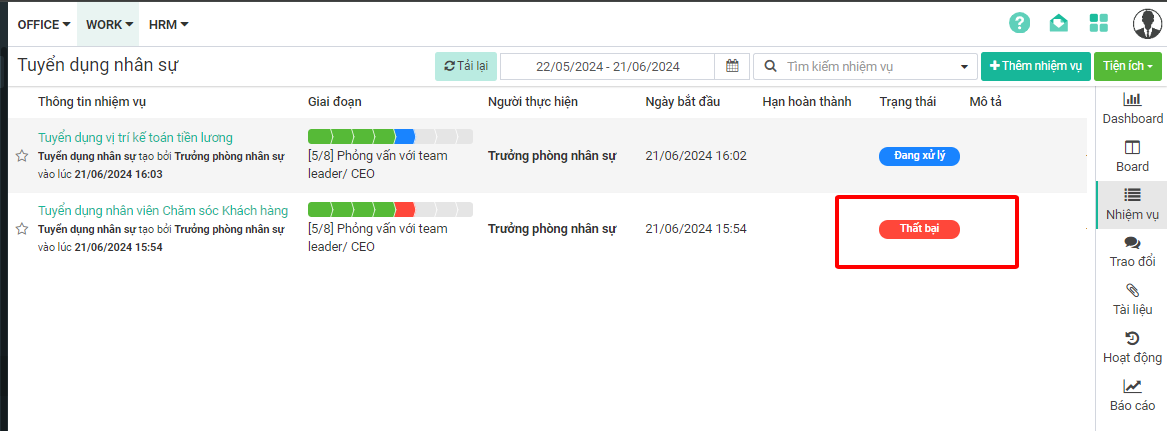Open the WORK menu
Viewport: 1167px width, 431px height.
coord(109,24)
